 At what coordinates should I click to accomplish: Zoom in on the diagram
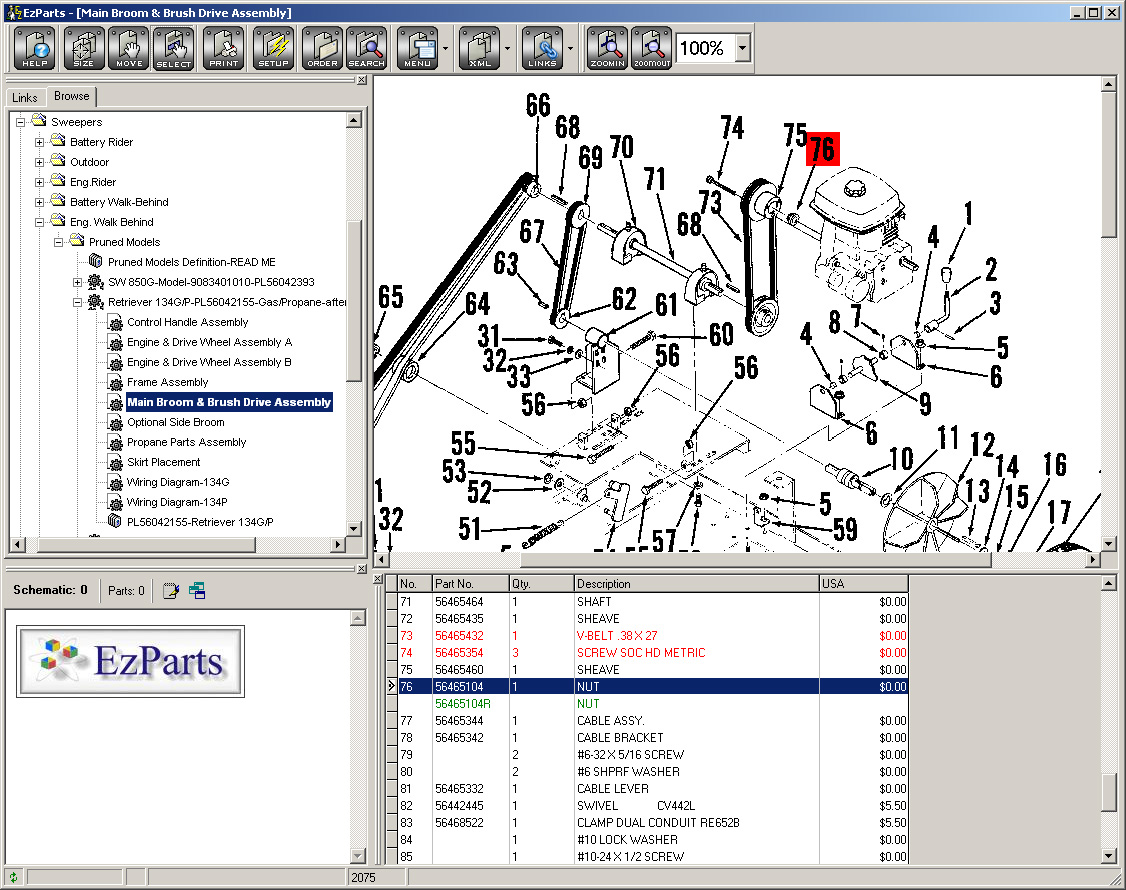point(608,48)
